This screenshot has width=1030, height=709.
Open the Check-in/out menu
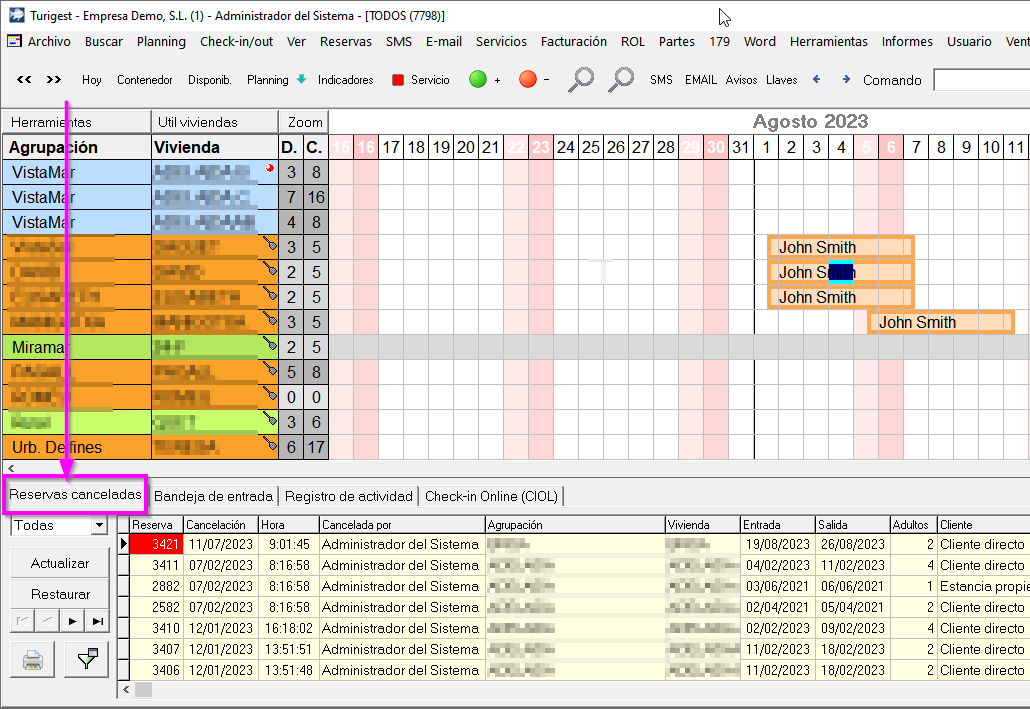click(236, 42)
